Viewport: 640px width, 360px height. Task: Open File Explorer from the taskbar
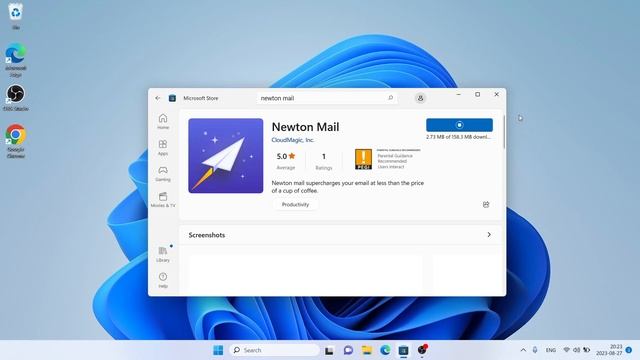pyautogui.click(x=367, y=350)
